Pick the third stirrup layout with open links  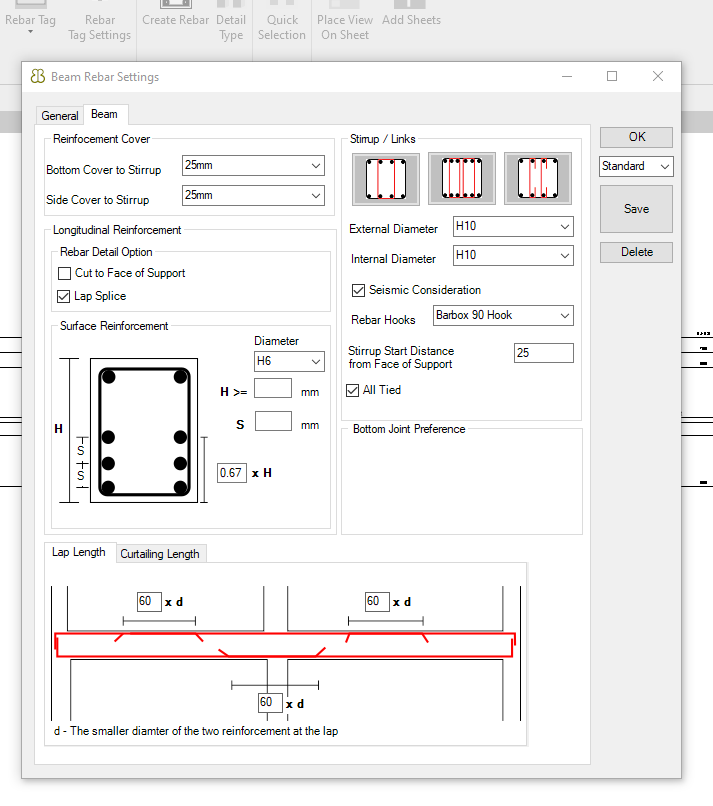pyautogui.click(x=537, y=179)
